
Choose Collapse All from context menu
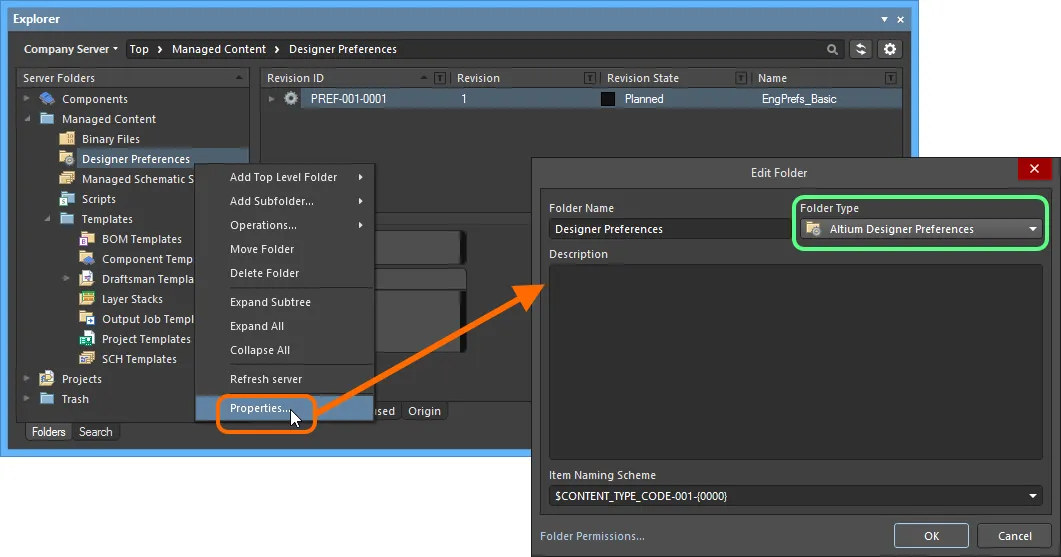click(x=284, y=350)
